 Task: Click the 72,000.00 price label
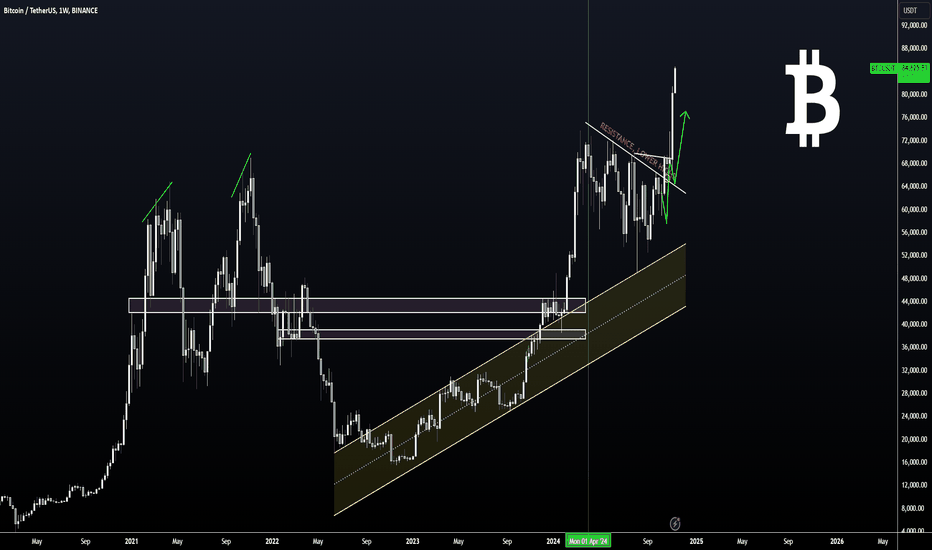[x=914, y=140]
